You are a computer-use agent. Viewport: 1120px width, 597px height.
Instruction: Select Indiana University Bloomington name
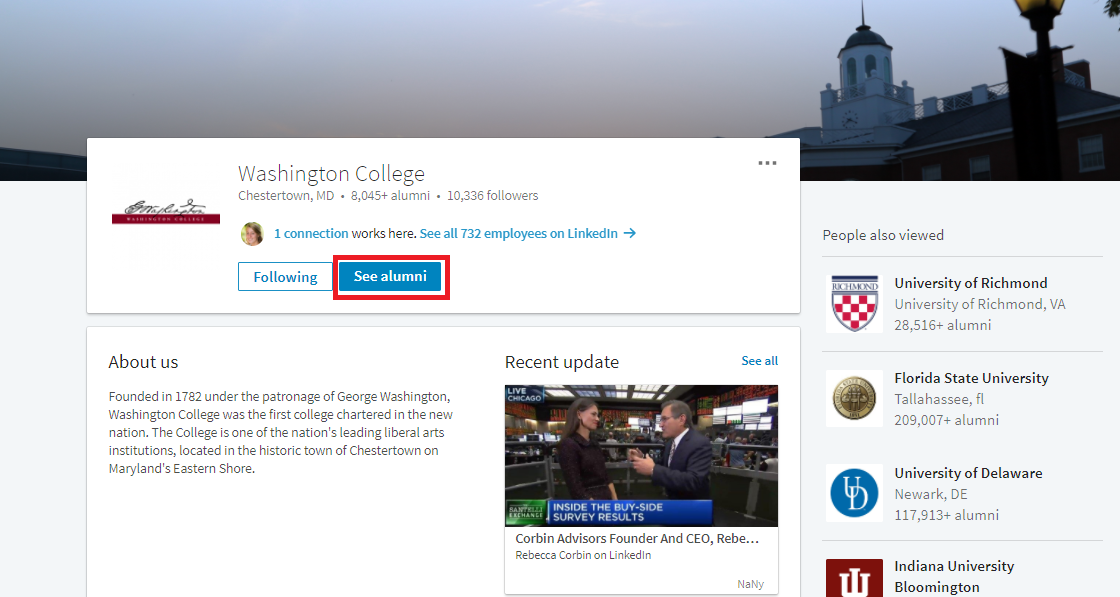pos(954,576)
